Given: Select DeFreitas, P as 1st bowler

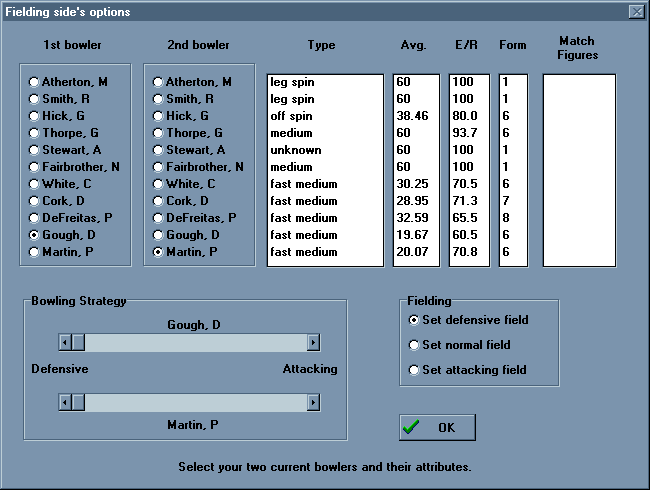Looking at the screenshot, I should tap(35, 218).
